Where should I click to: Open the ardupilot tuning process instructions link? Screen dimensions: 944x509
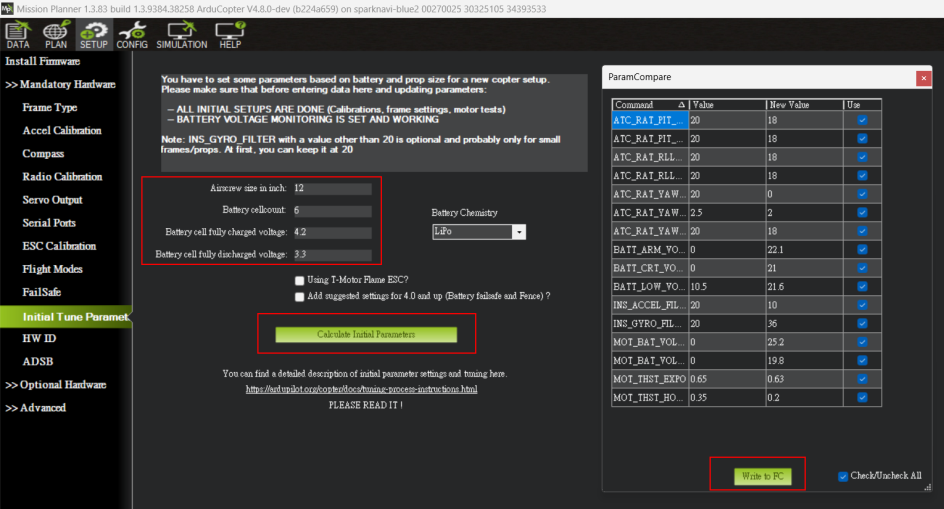361,389
